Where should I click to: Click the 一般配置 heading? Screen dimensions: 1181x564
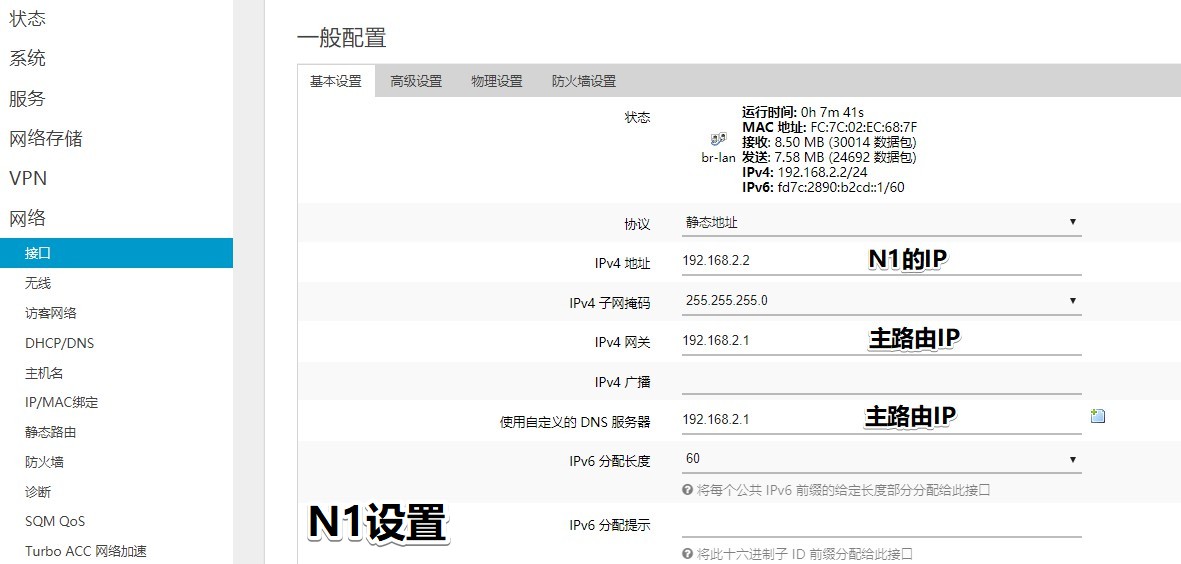pyautogui.click(x=342, y=38)
